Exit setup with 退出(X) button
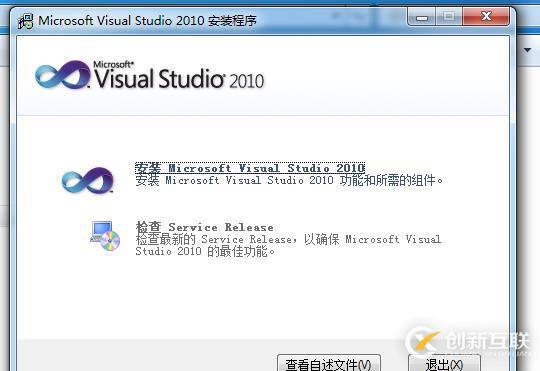The height and width of the screenshot is (371, 540). click(444, 363)
